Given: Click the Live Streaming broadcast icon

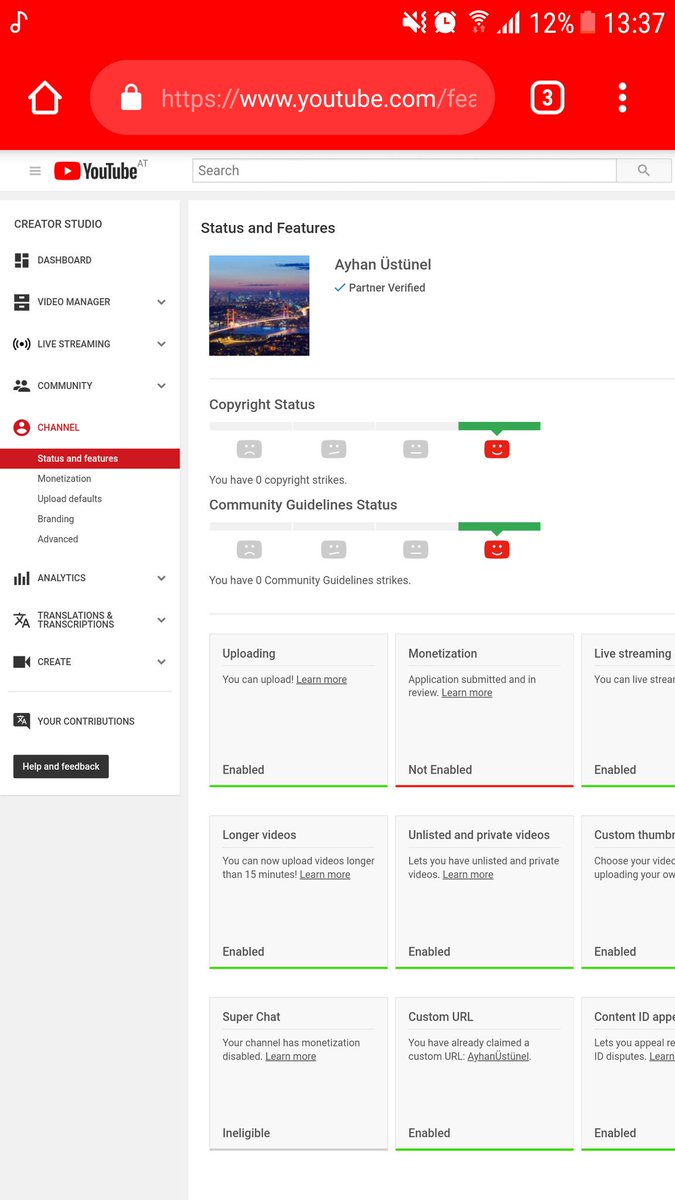Looking at the screenshot, I should (x=22, y=344).
